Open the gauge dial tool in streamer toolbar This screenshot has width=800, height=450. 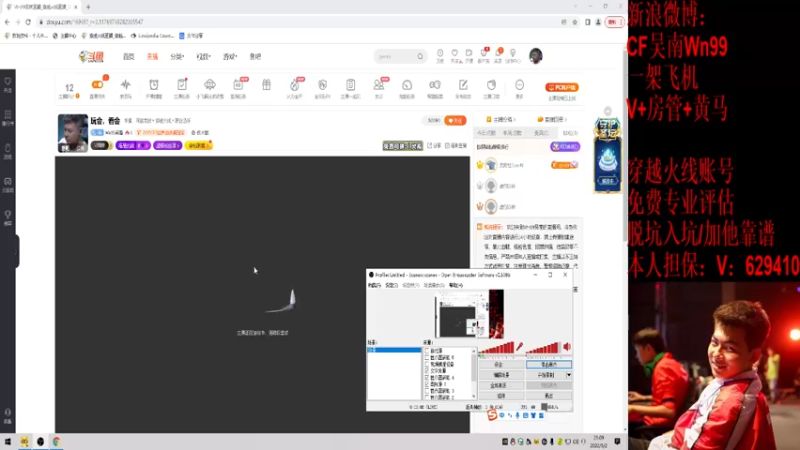tap(407, 85)
